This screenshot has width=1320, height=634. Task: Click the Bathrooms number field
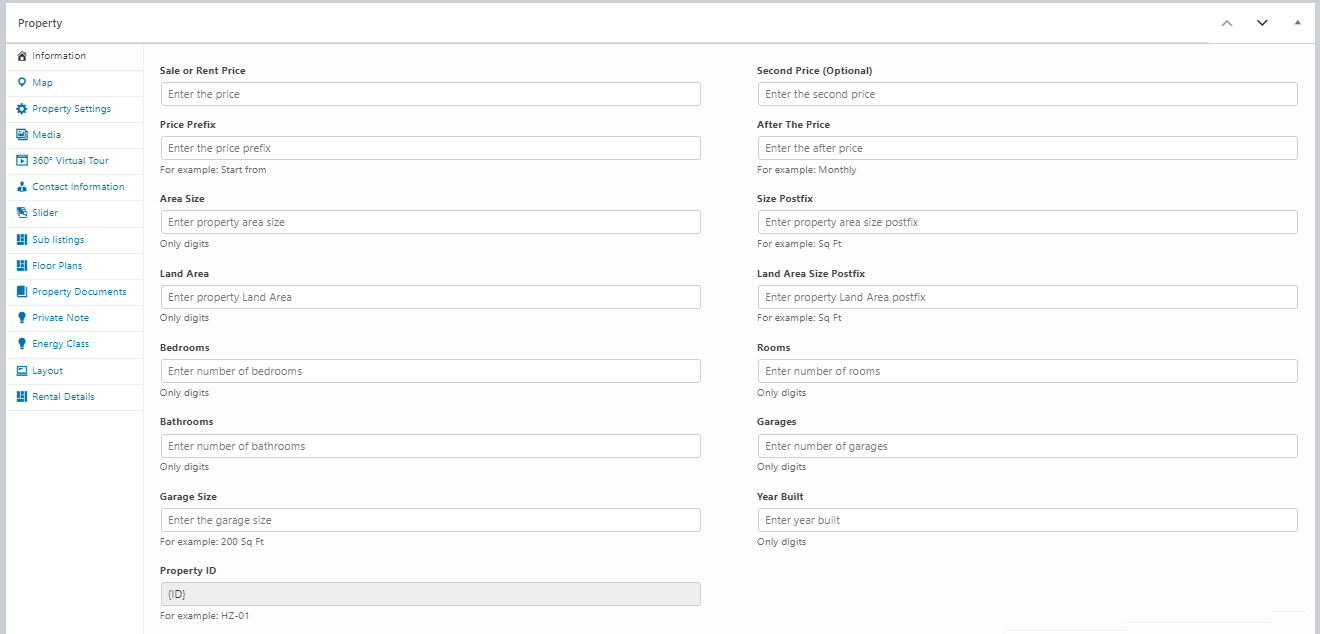pyautogui.click(x=430, y=446)
